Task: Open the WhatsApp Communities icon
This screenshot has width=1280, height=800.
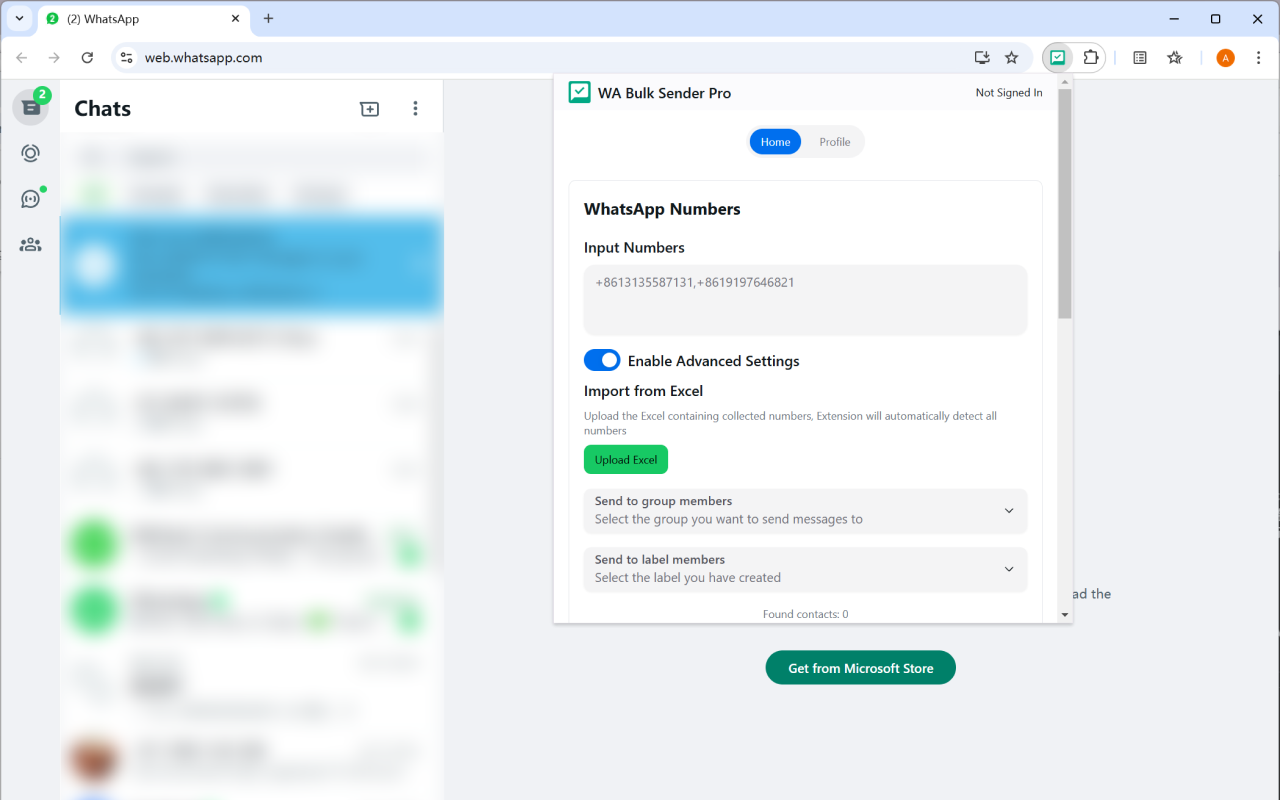Action: pos(31,244)
